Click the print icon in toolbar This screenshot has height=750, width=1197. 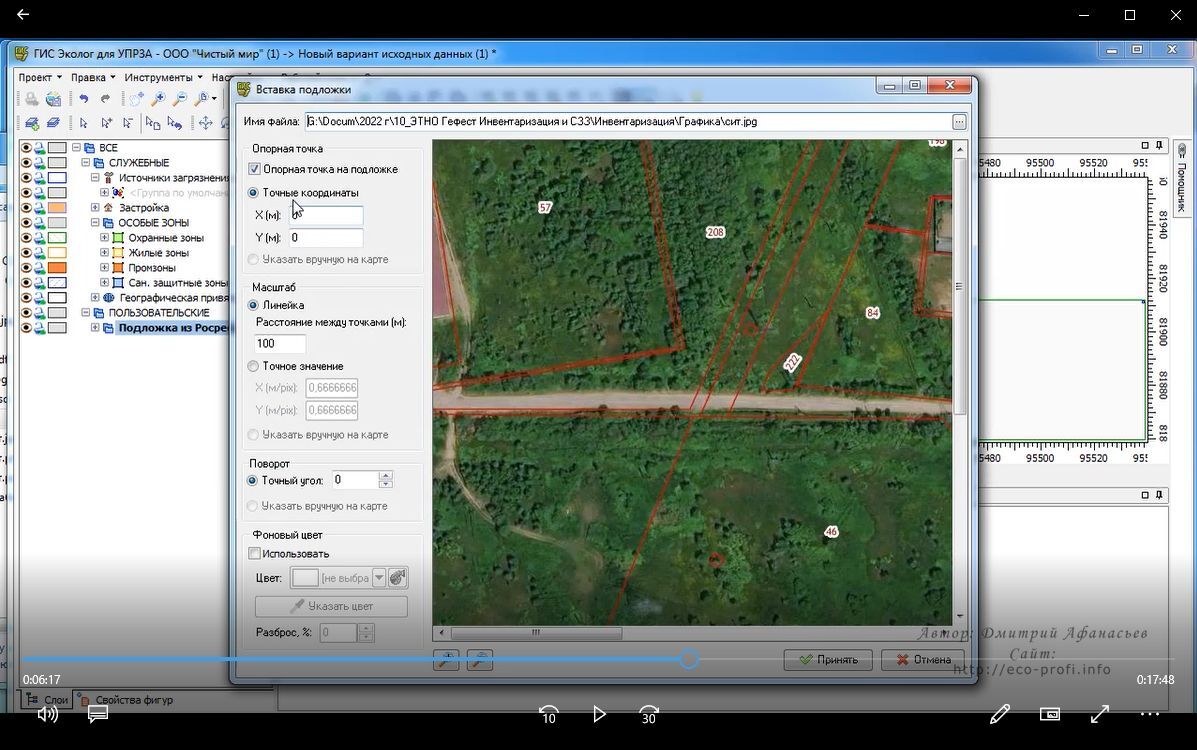pyautogui.click(x=32, y=99)
